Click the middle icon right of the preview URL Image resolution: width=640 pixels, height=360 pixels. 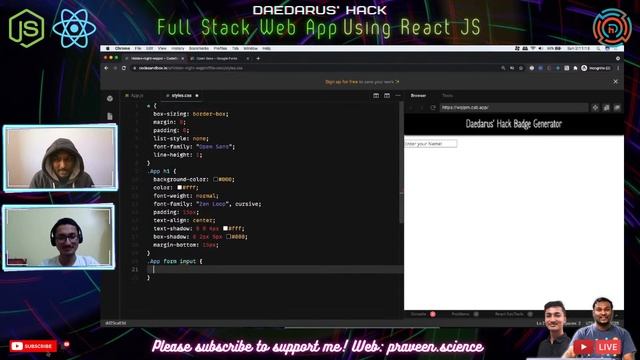[x=607, y=108]
